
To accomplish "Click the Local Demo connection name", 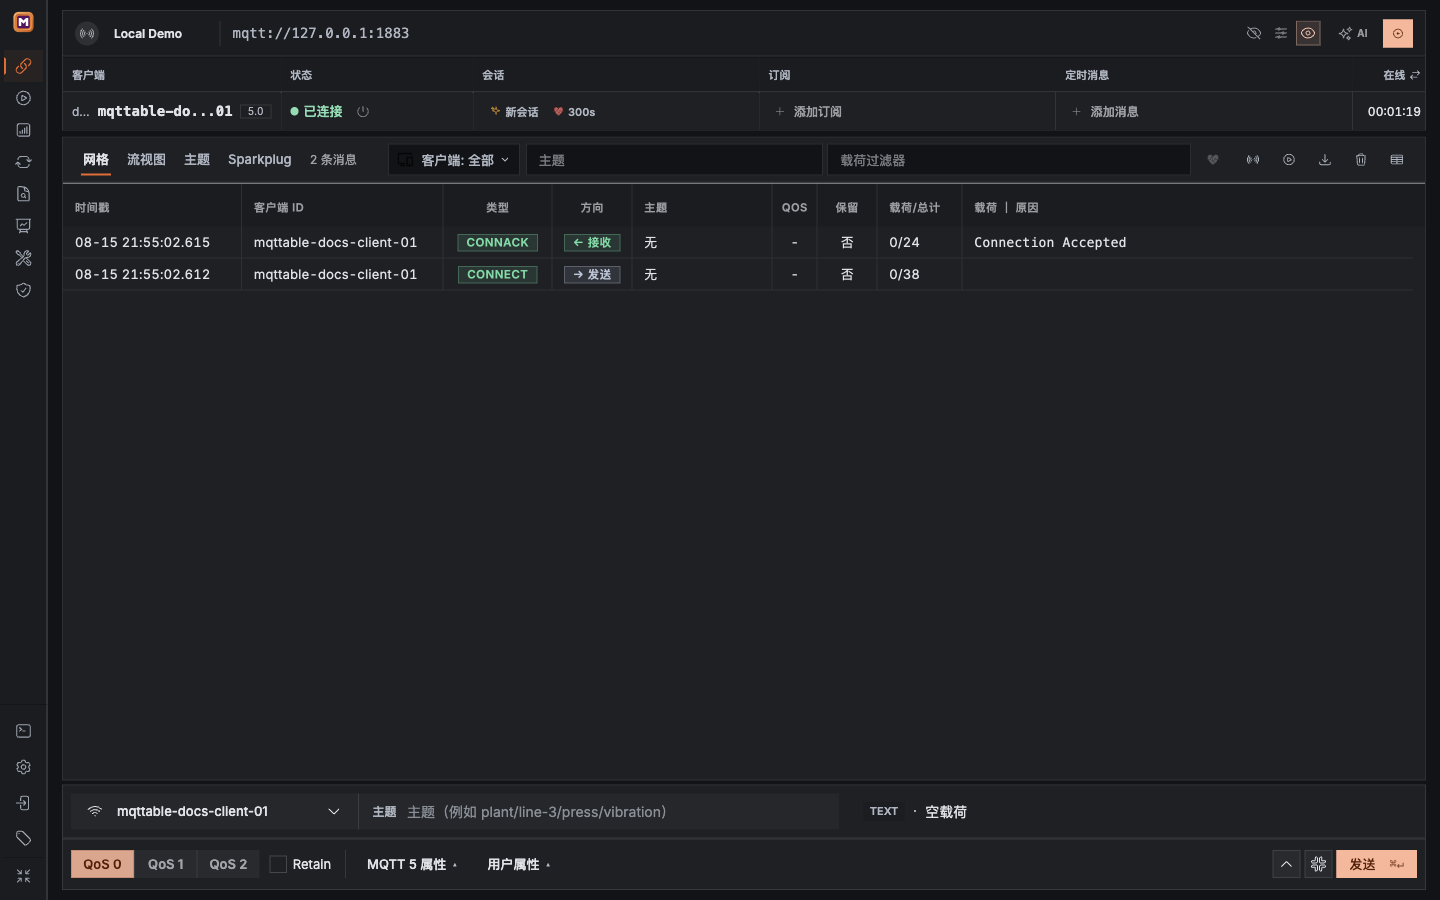I will tap(148, 33).
